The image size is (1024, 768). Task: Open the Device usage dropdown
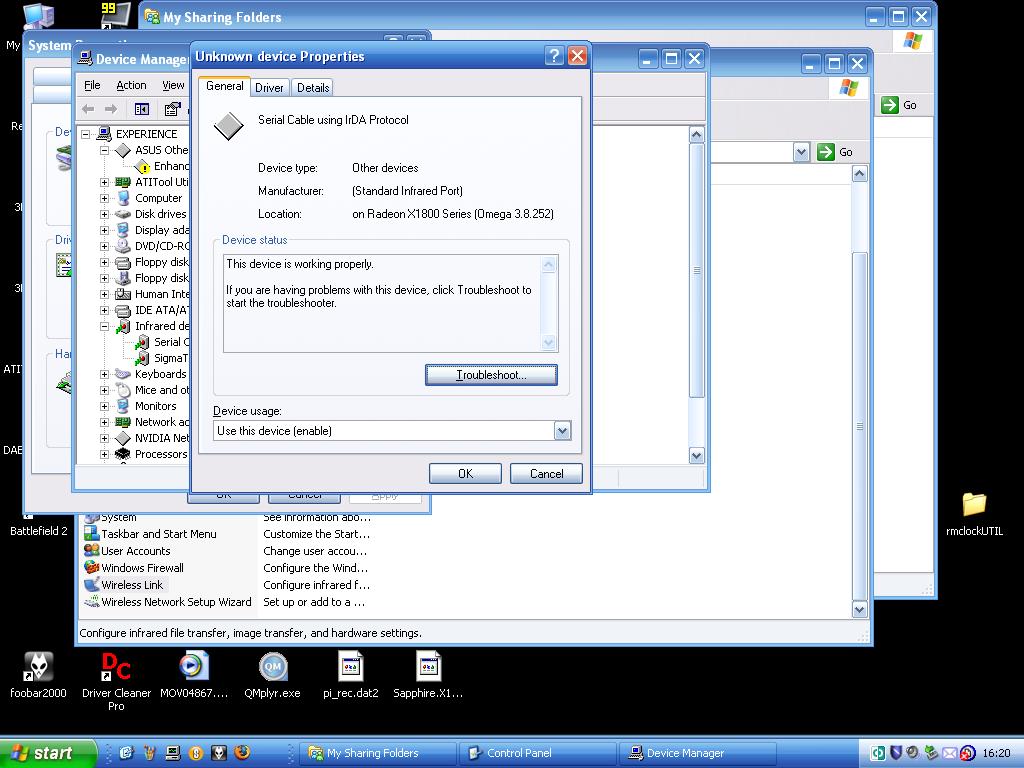pos(562,431)
